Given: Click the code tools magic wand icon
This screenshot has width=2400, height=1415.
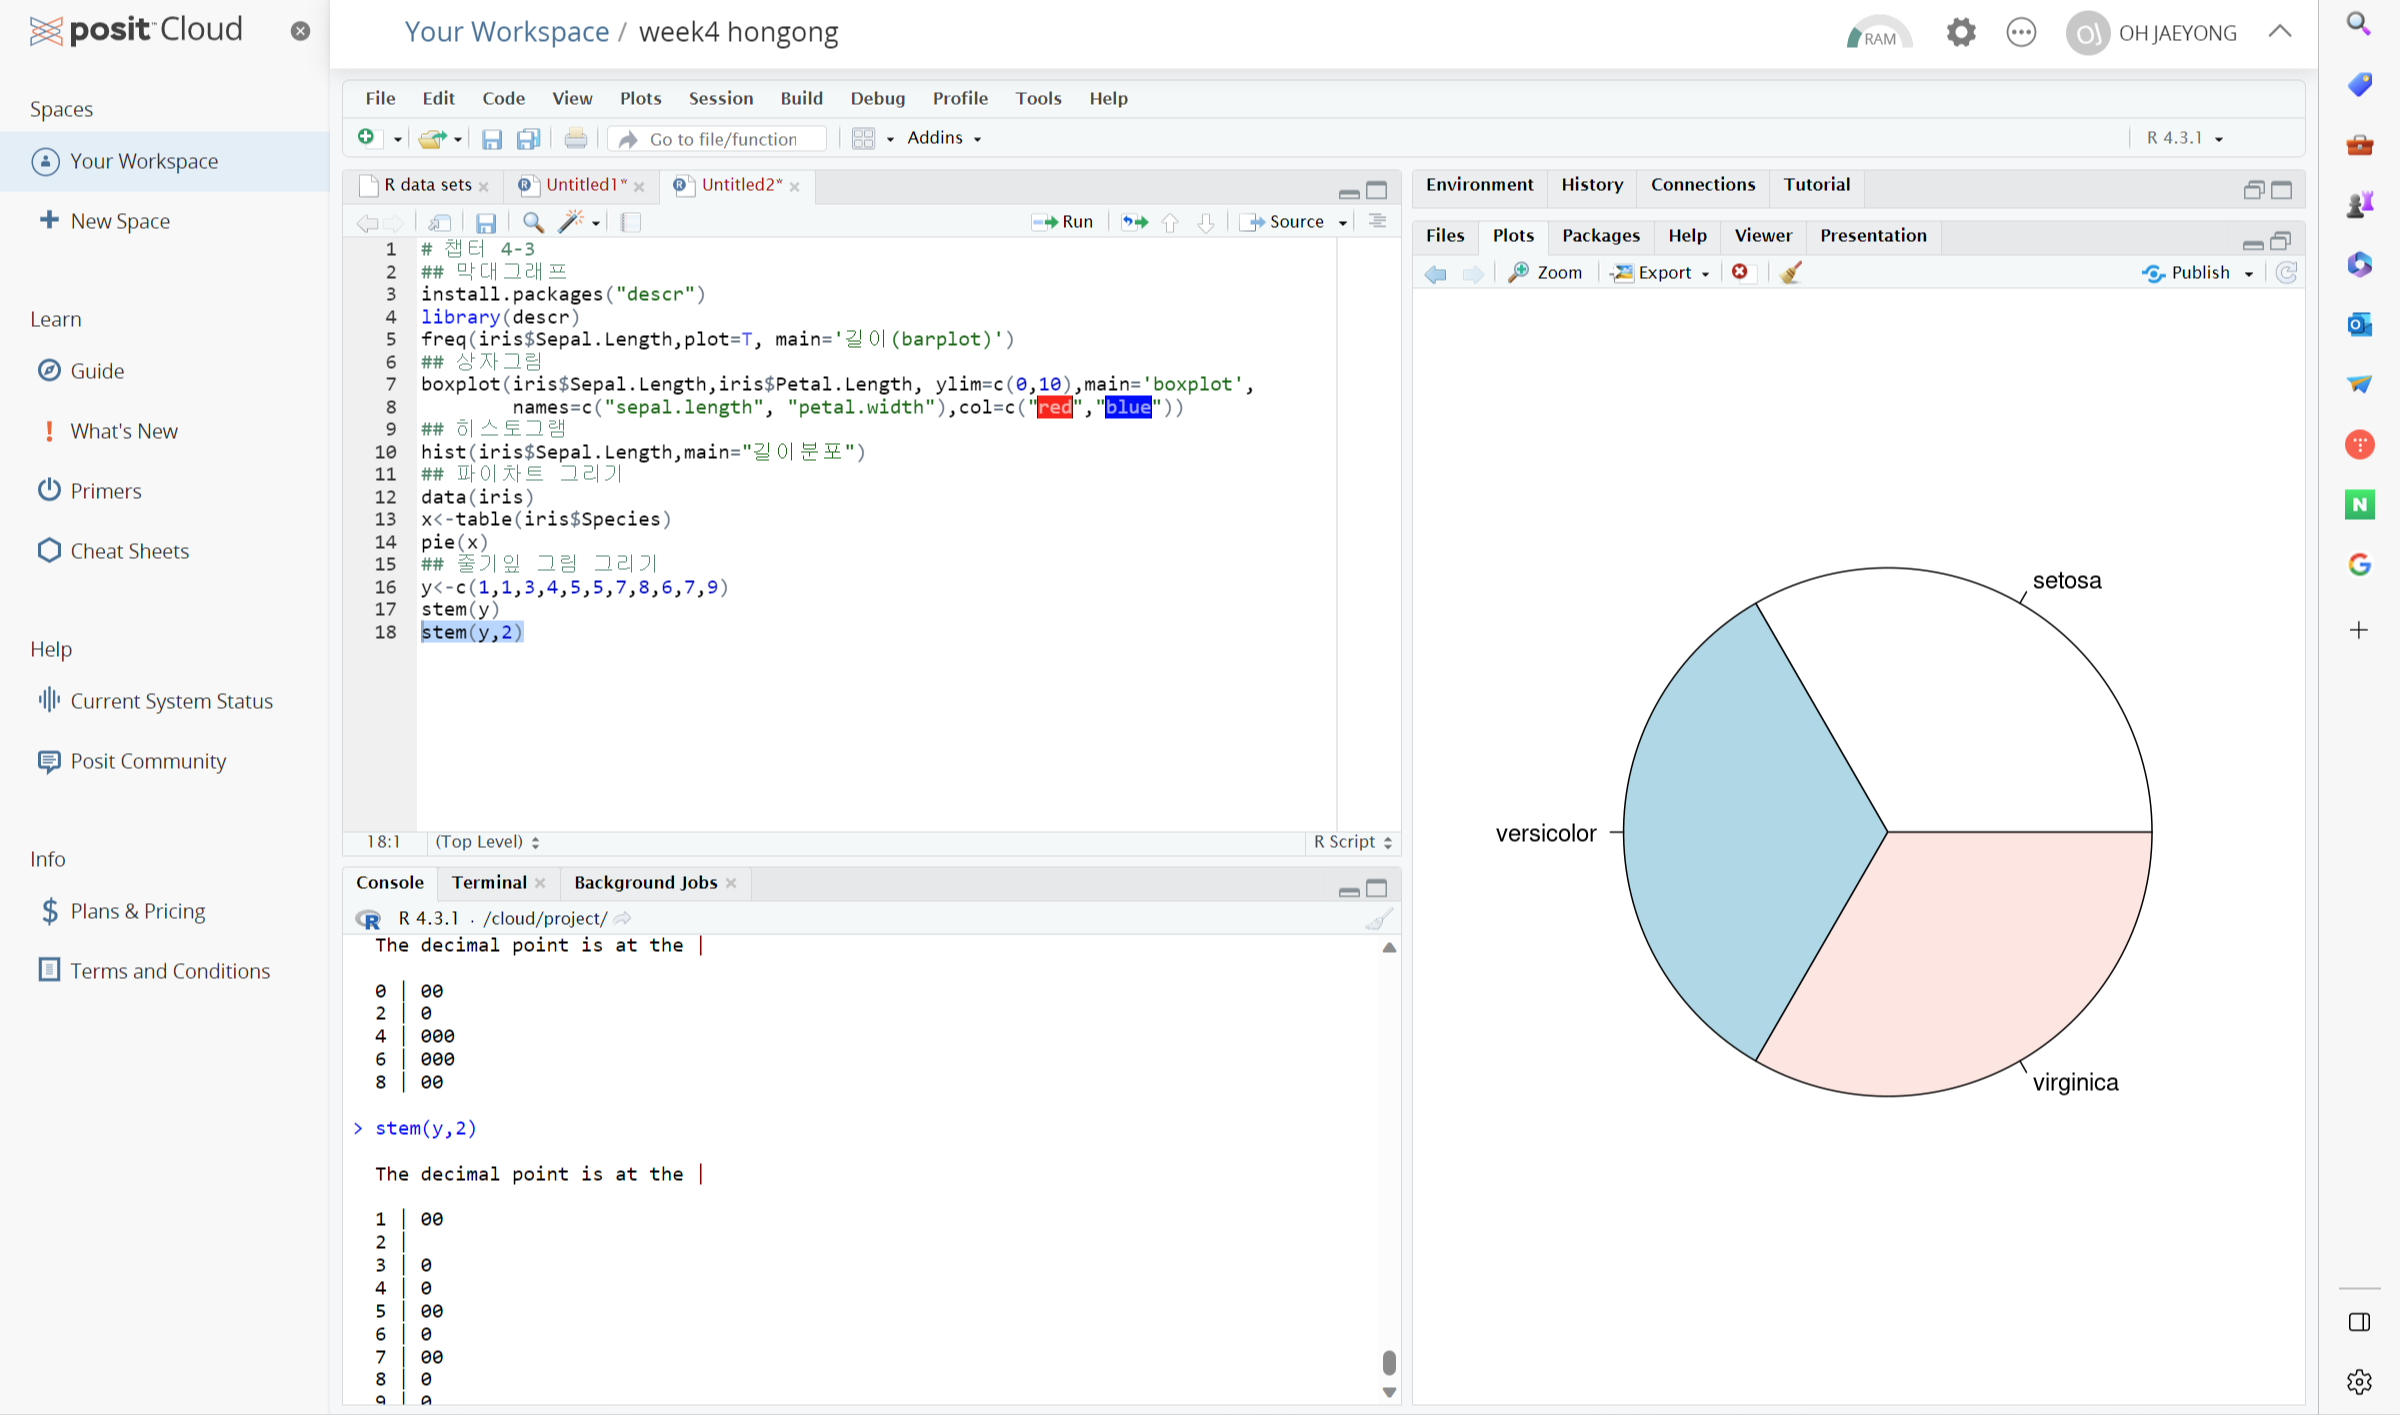Looking at the screenshot, I should point(571,222).
